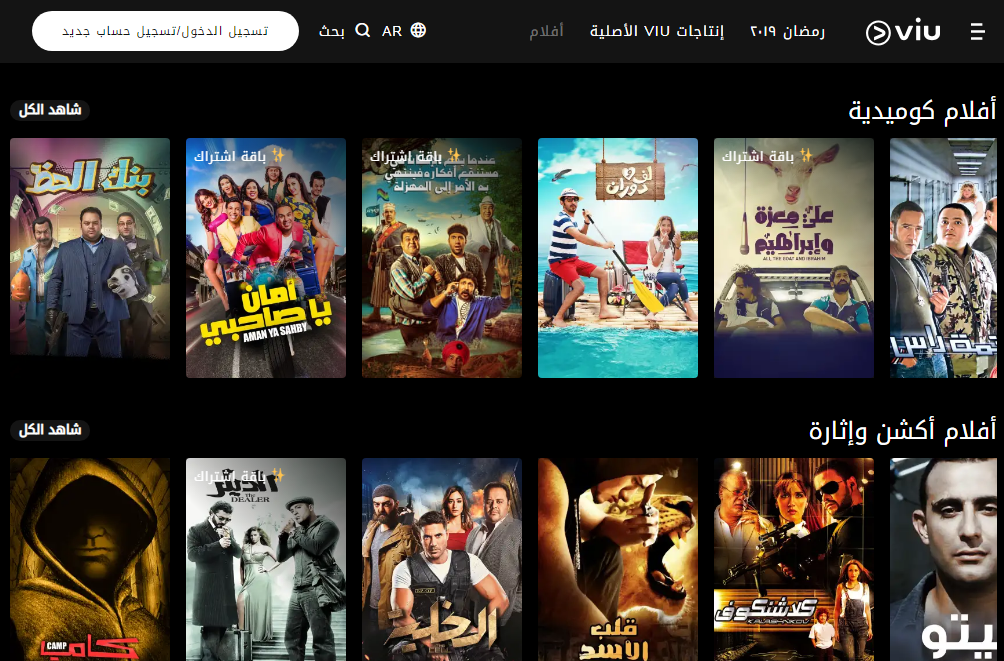Image resolution: width=1004 pixels, height=661 pixels.
Task: Open the رمضان ٢٠١٩ menu item
Action: pos(788,31)
